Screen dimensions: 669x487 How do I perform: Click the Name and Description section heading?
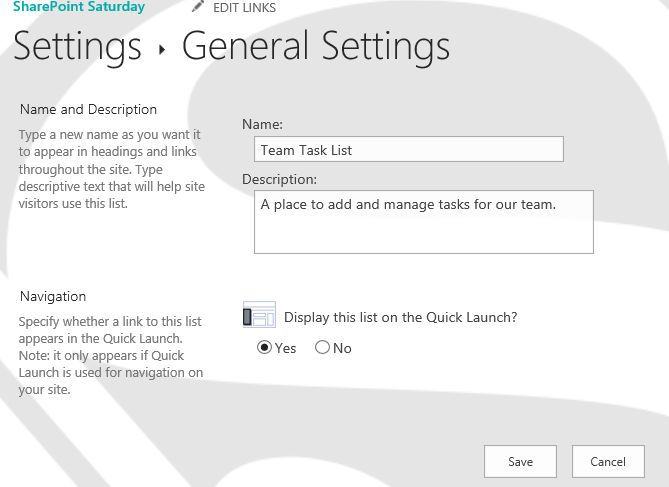[88, 109]
